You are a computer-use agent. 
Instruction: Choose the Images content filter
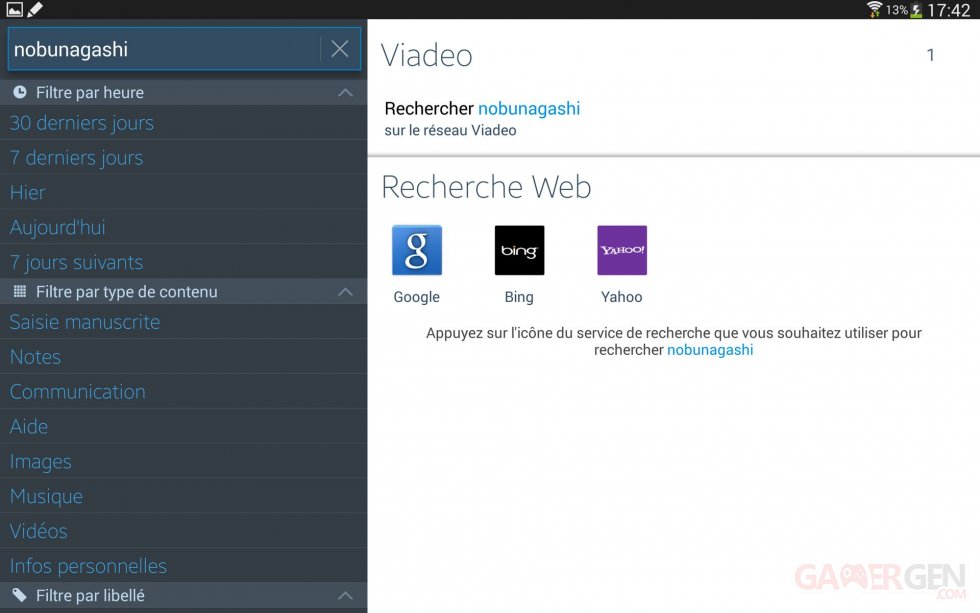[41, 462]
